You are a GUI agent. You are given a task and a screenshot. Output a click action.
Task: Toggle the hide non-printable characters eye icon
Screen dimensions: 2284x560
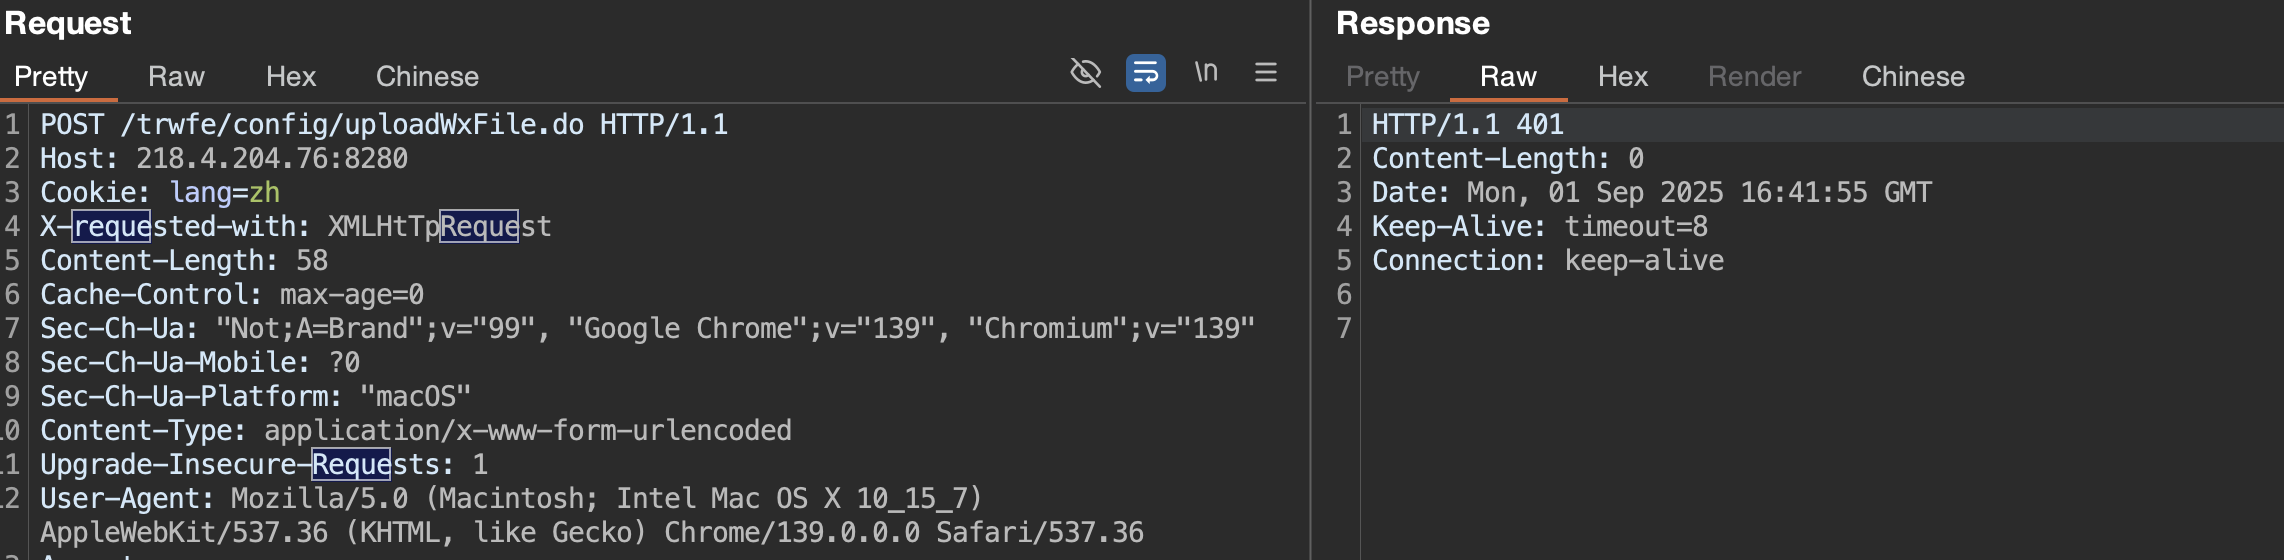point(1085,73)
